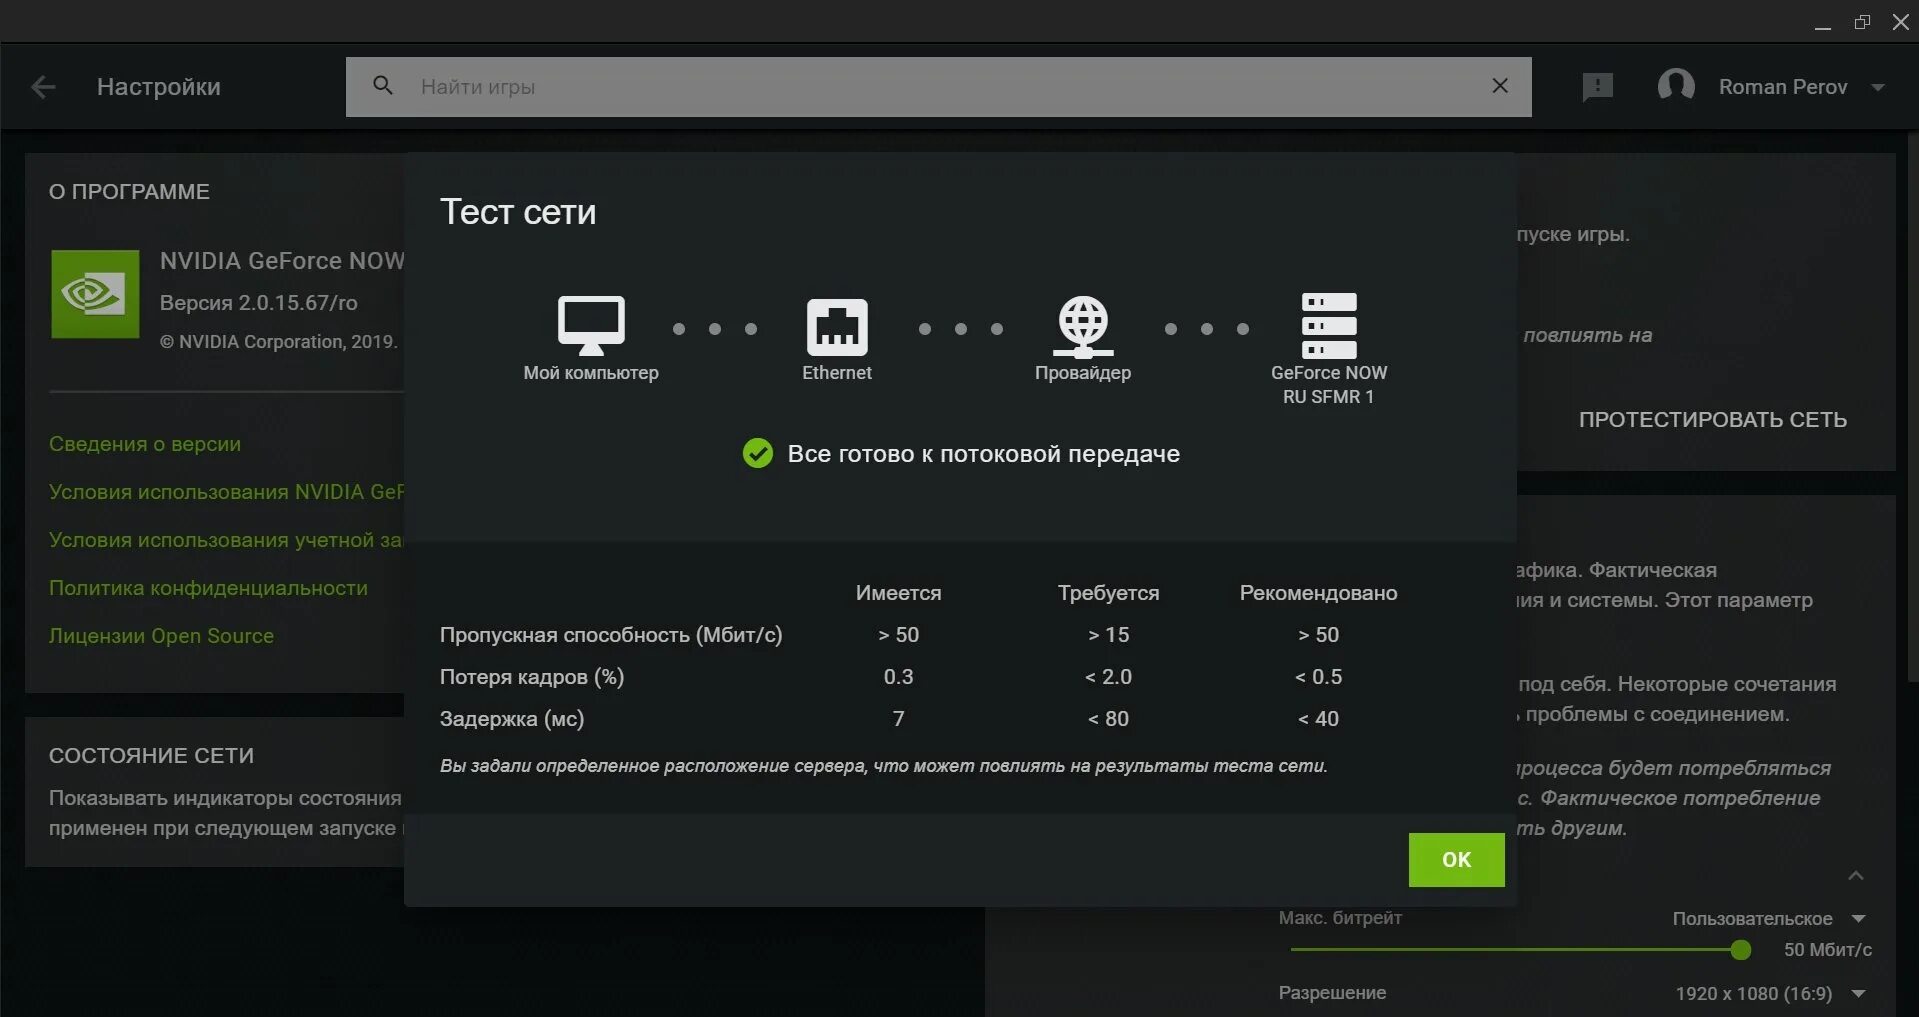This screenshot has width=1919, height=1017.
Task: Click the Требуется column header
Action: [1108, 593]
